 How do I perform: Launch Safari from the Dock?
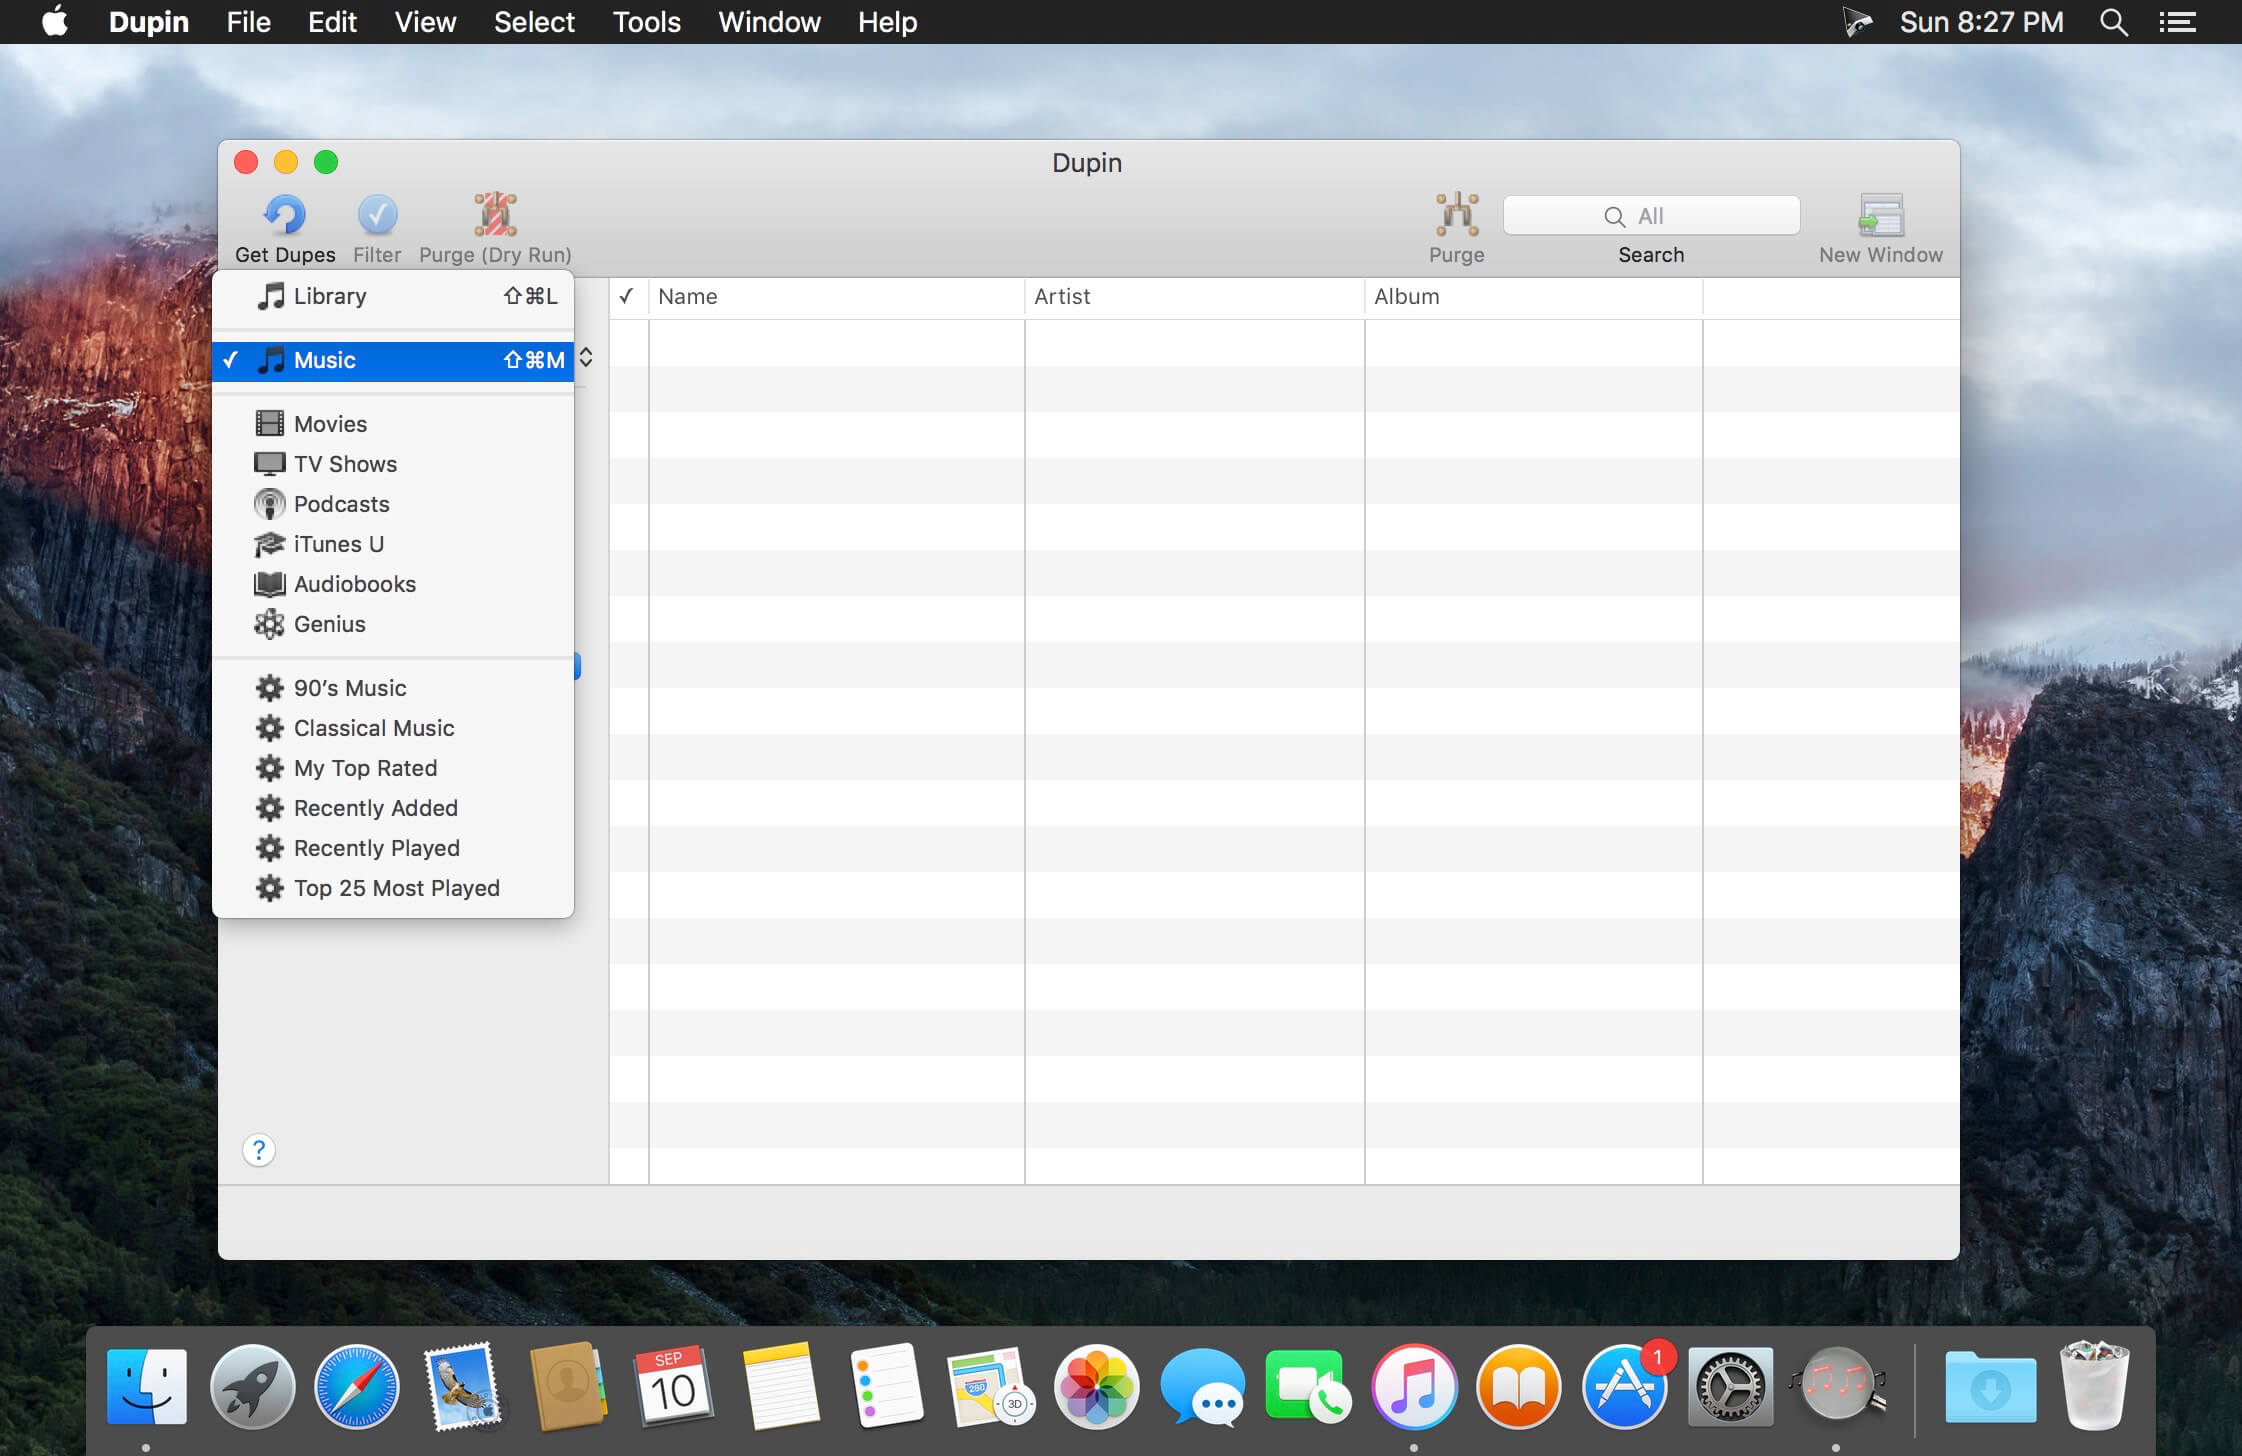pos(357,1386)
